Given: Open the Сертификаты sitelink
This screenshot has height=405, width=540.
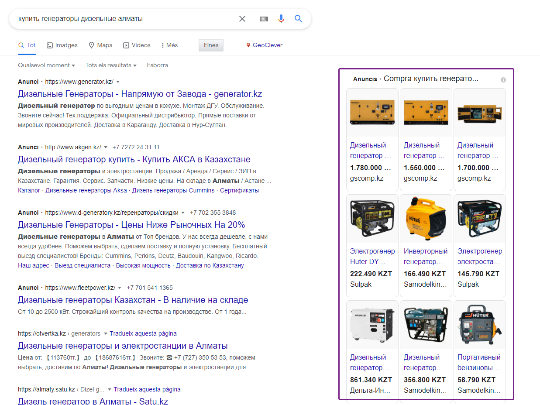Looking at the screenshot, I should coord(239,190).
